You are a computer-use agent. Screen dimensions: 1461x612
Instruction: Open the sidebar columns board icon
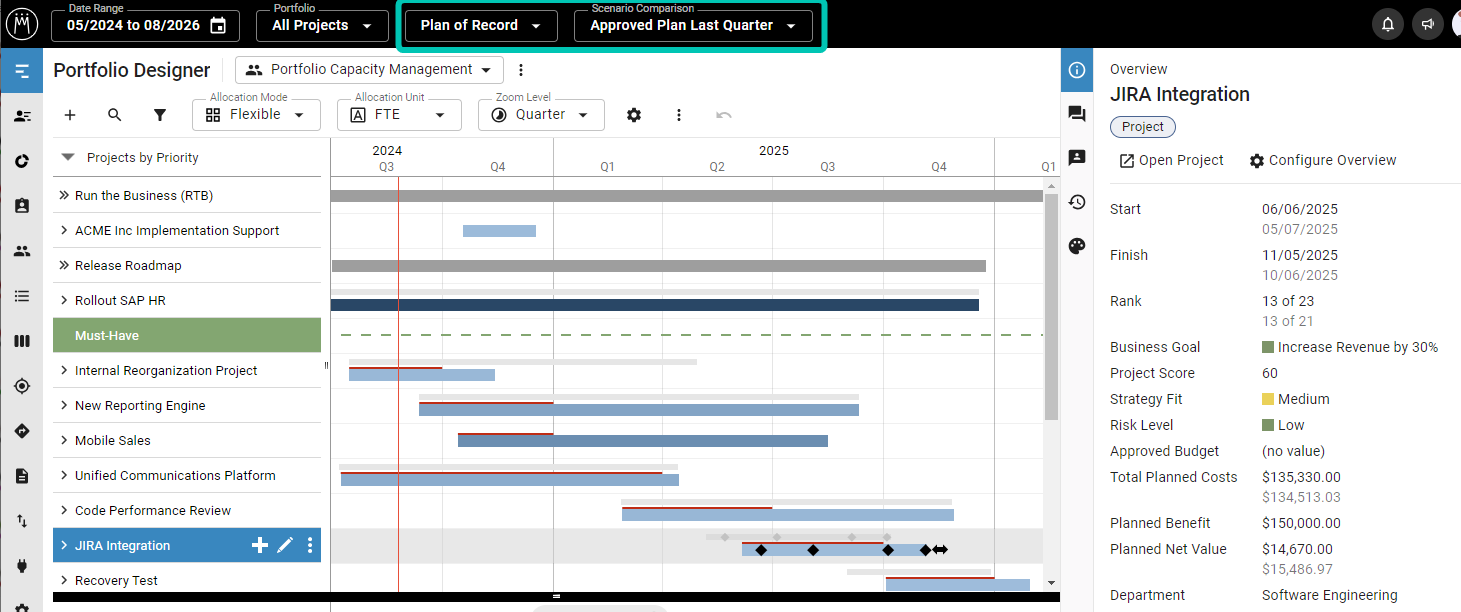click(22, 341)
